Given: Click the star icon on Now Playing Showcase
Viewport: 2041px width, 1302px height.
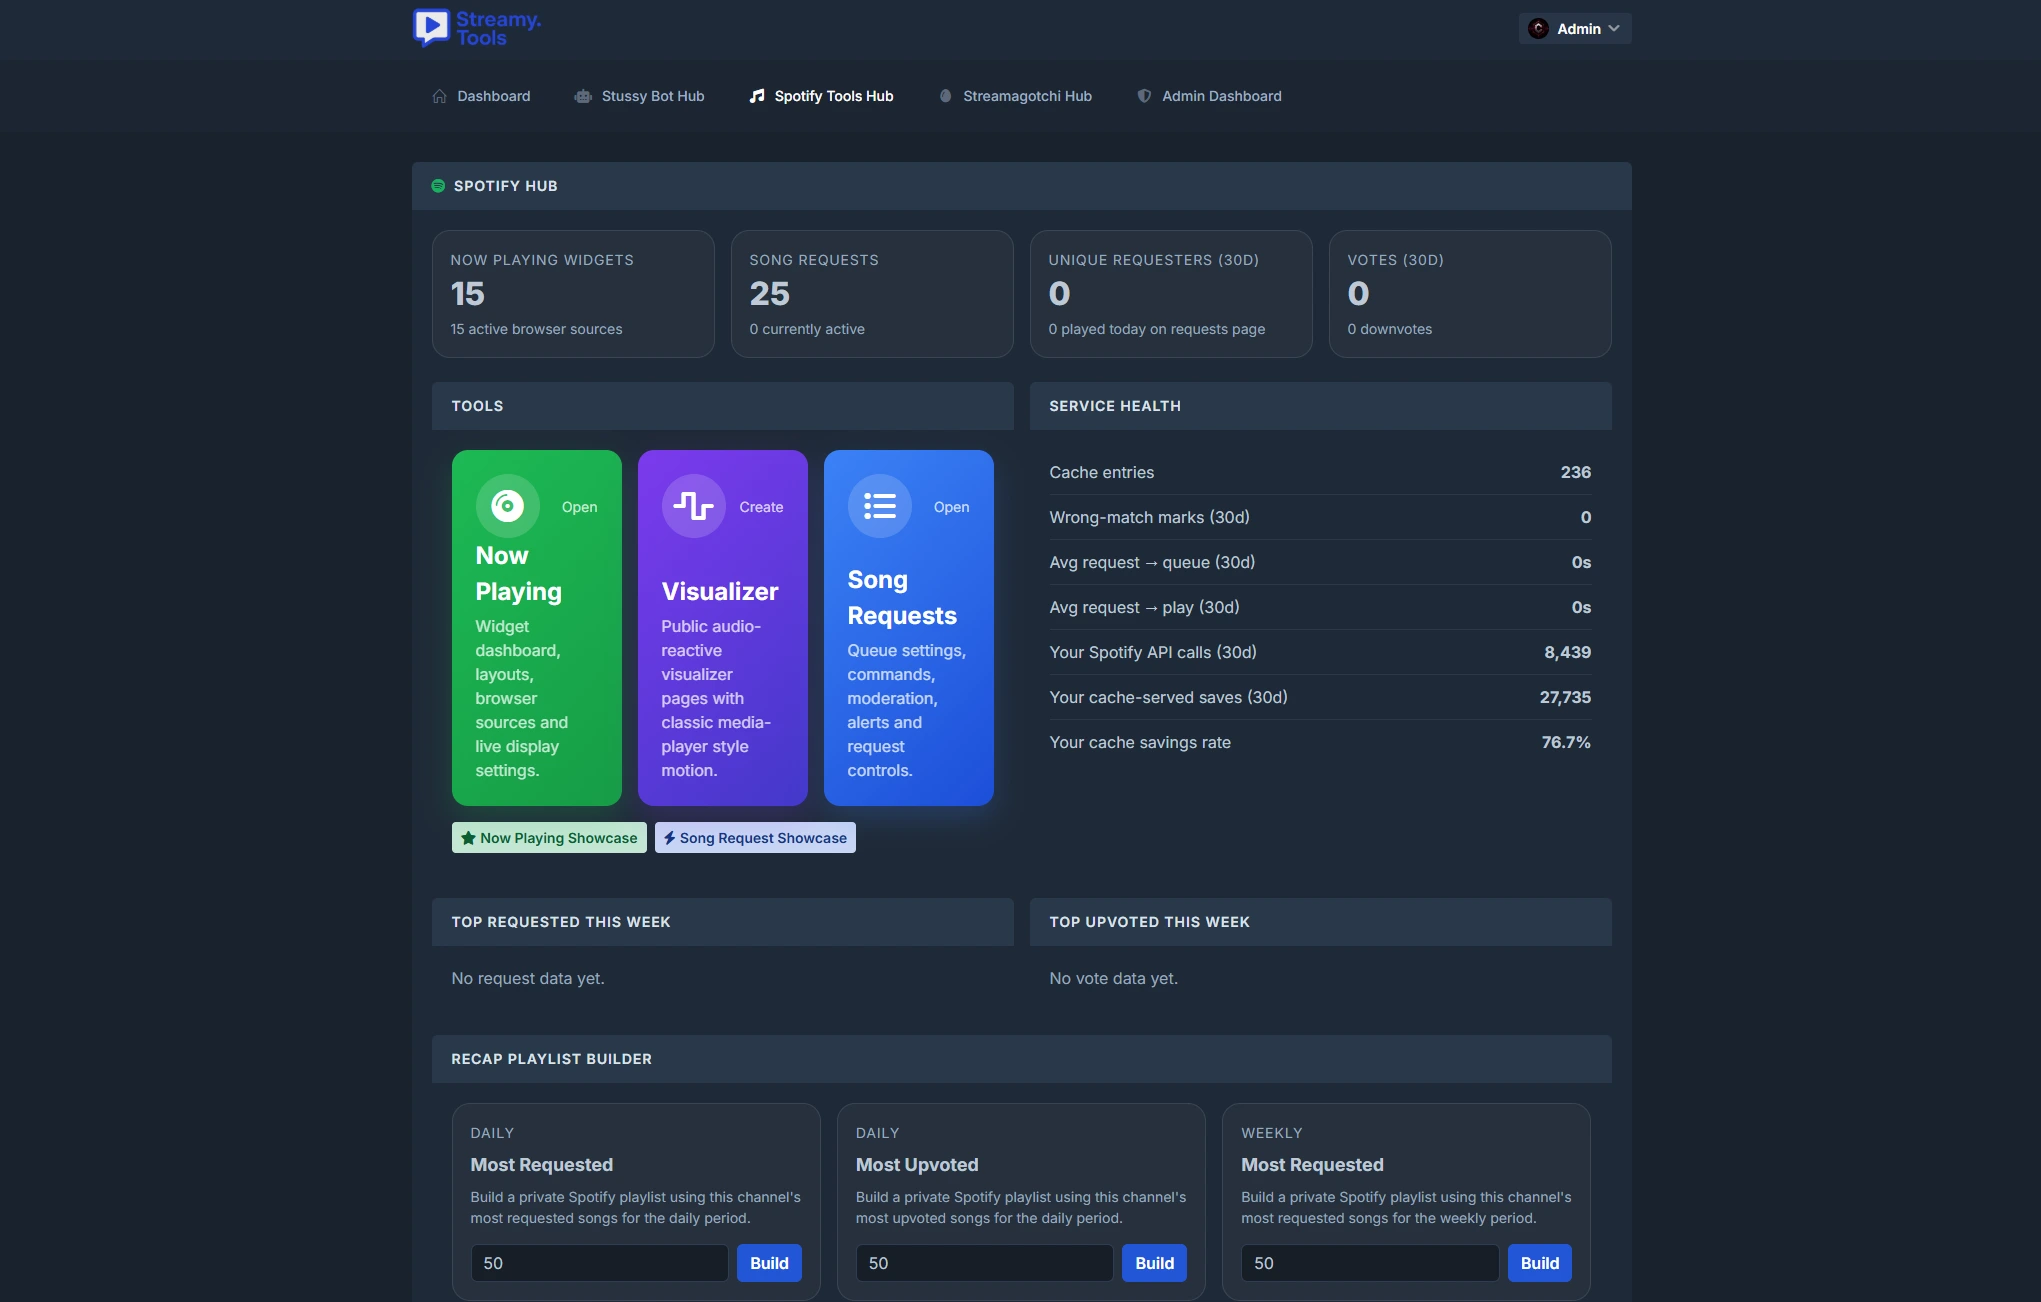Looking at the screenshot, I should click(x=468, y=838).
